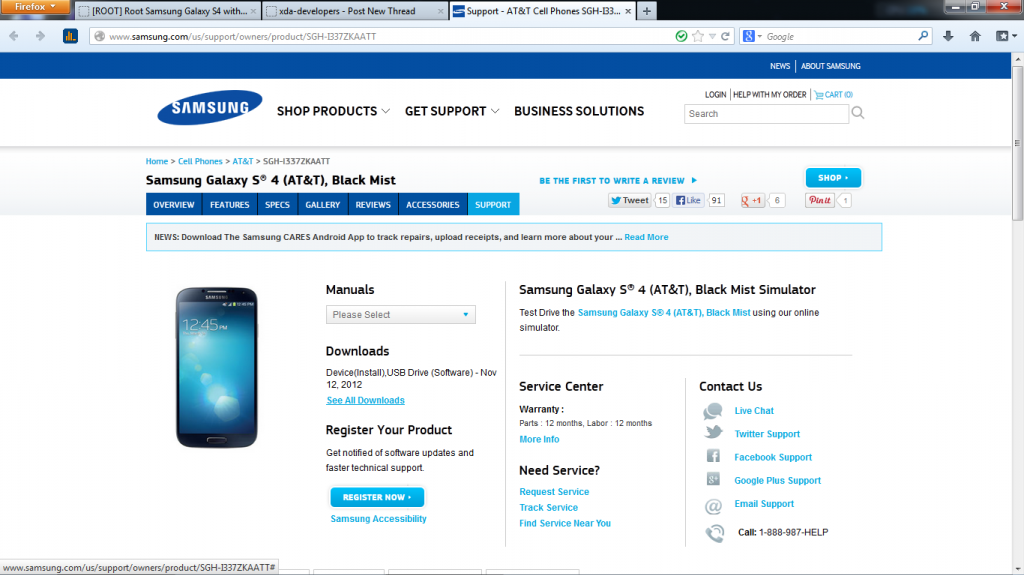The height and width of the screenshot is (575, 1024).
Task: Open Request Service link
Action: [554, 491]
